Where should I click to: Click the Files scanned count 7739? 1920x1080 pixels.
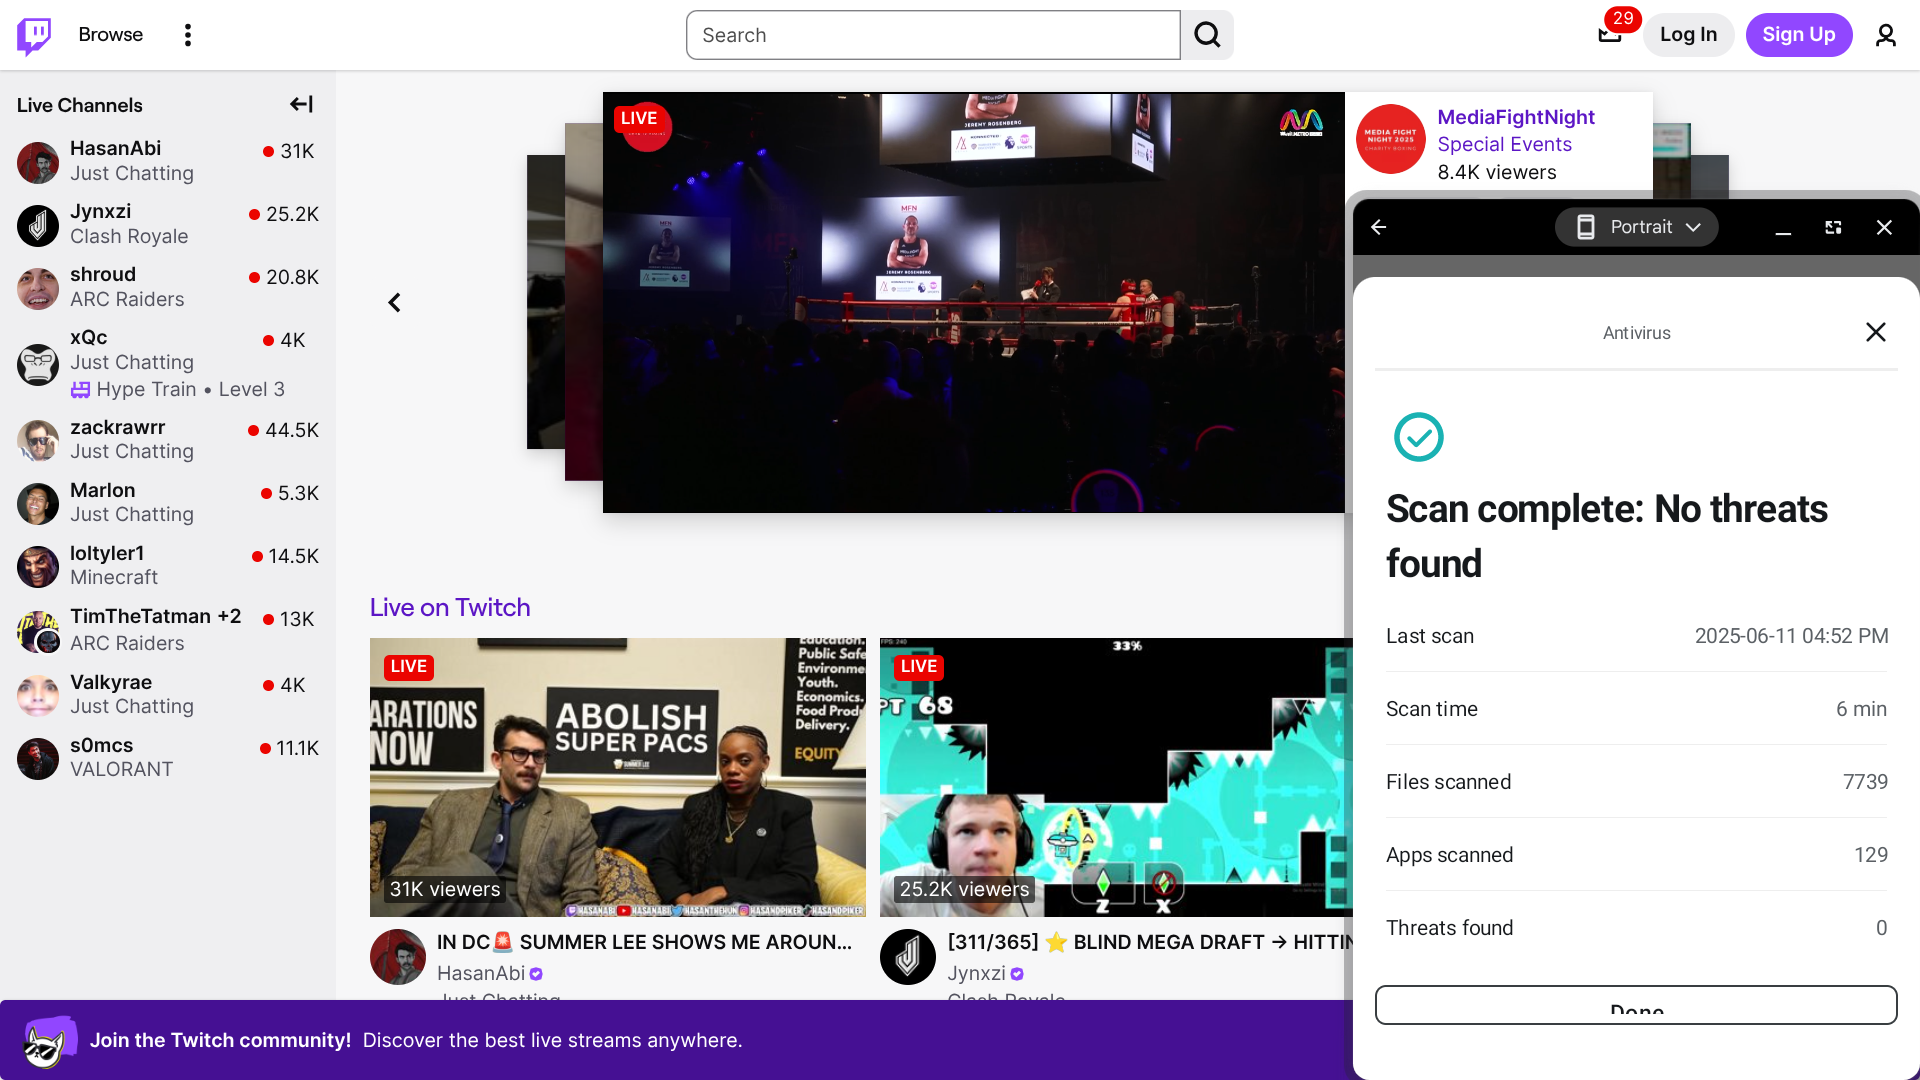[1865, 782]
